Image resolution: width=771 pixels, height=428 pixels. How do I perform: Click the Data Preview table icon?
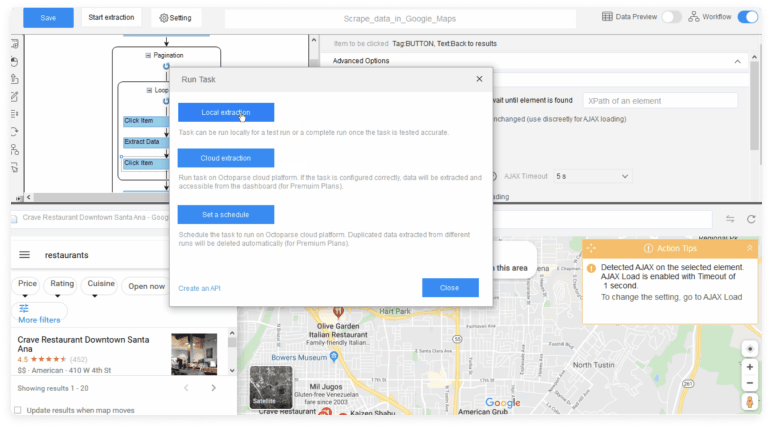click(x=607, y=17)
